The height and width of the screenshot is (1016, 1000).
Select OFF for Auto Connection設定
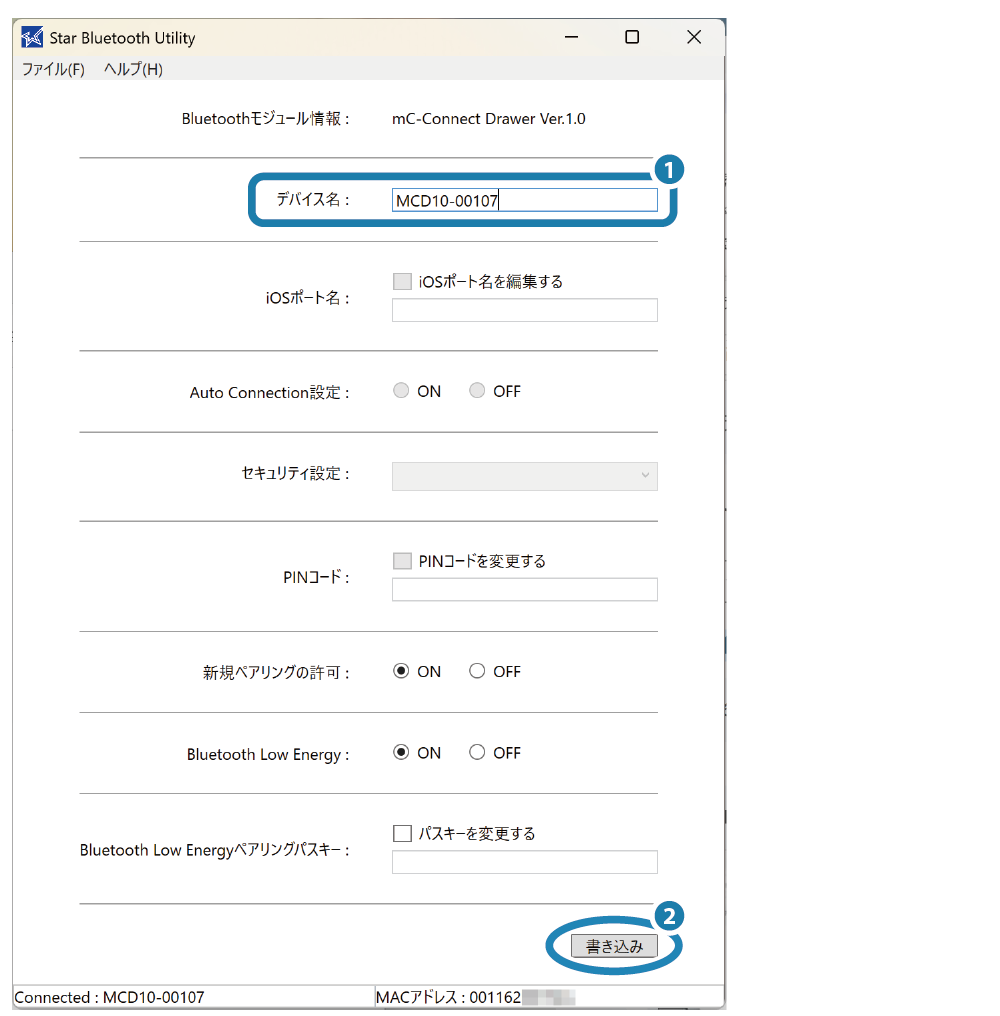pyautogui.click(x=477, y=391)
